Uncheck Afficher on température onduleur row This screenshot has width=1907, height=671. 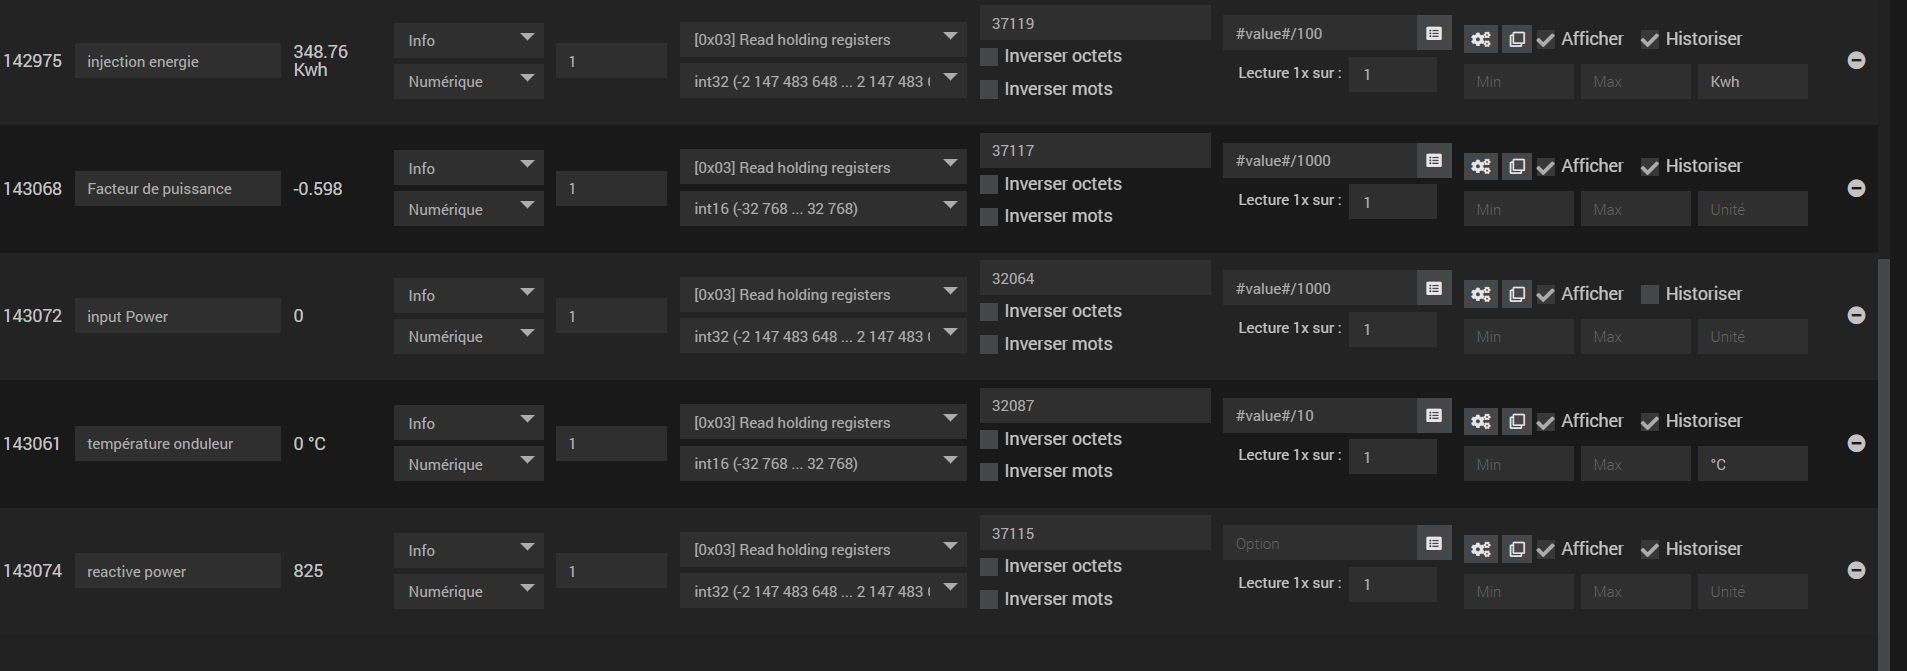click(x=1546, y=422)
